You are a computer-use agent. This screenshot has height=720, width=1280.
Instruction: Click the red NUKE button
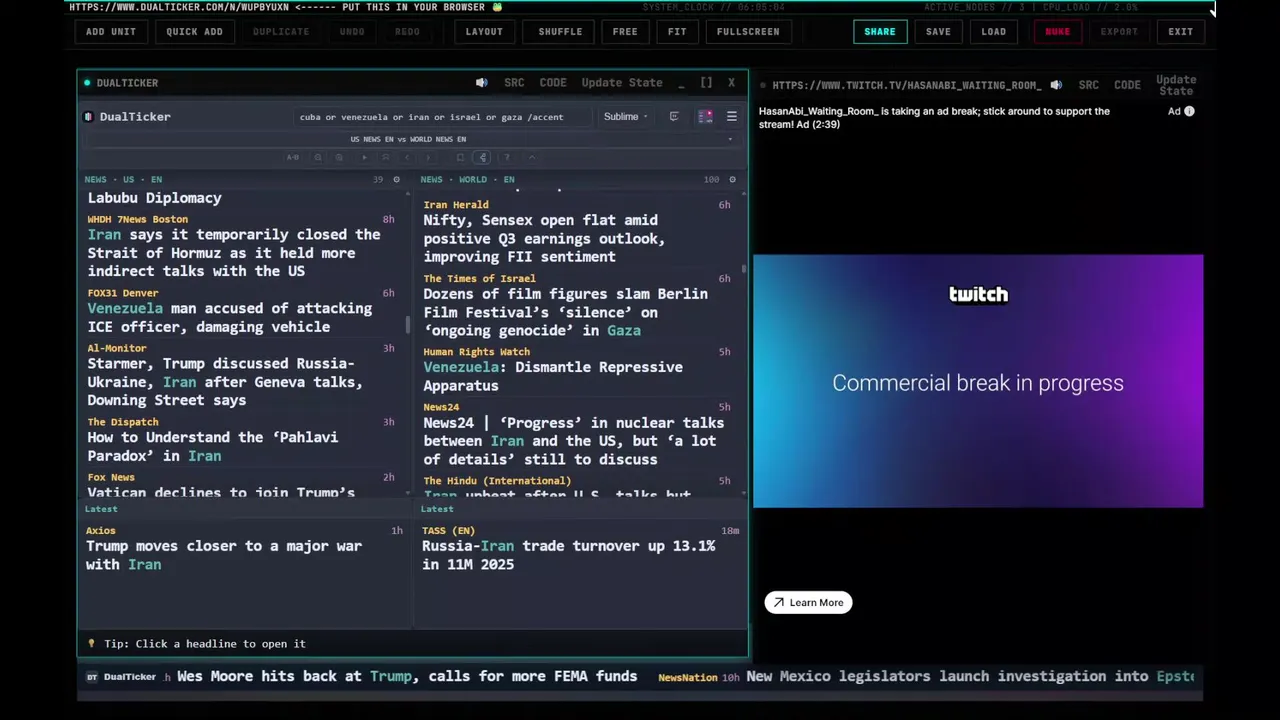(1058, 32)
